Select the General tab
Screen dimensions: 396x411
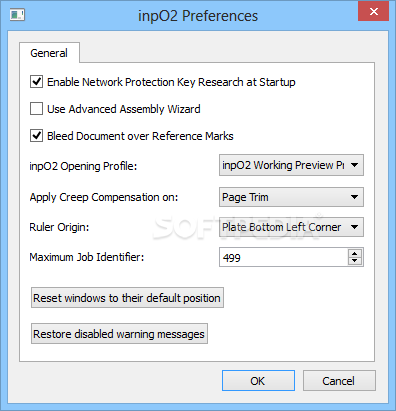point(49,53)
